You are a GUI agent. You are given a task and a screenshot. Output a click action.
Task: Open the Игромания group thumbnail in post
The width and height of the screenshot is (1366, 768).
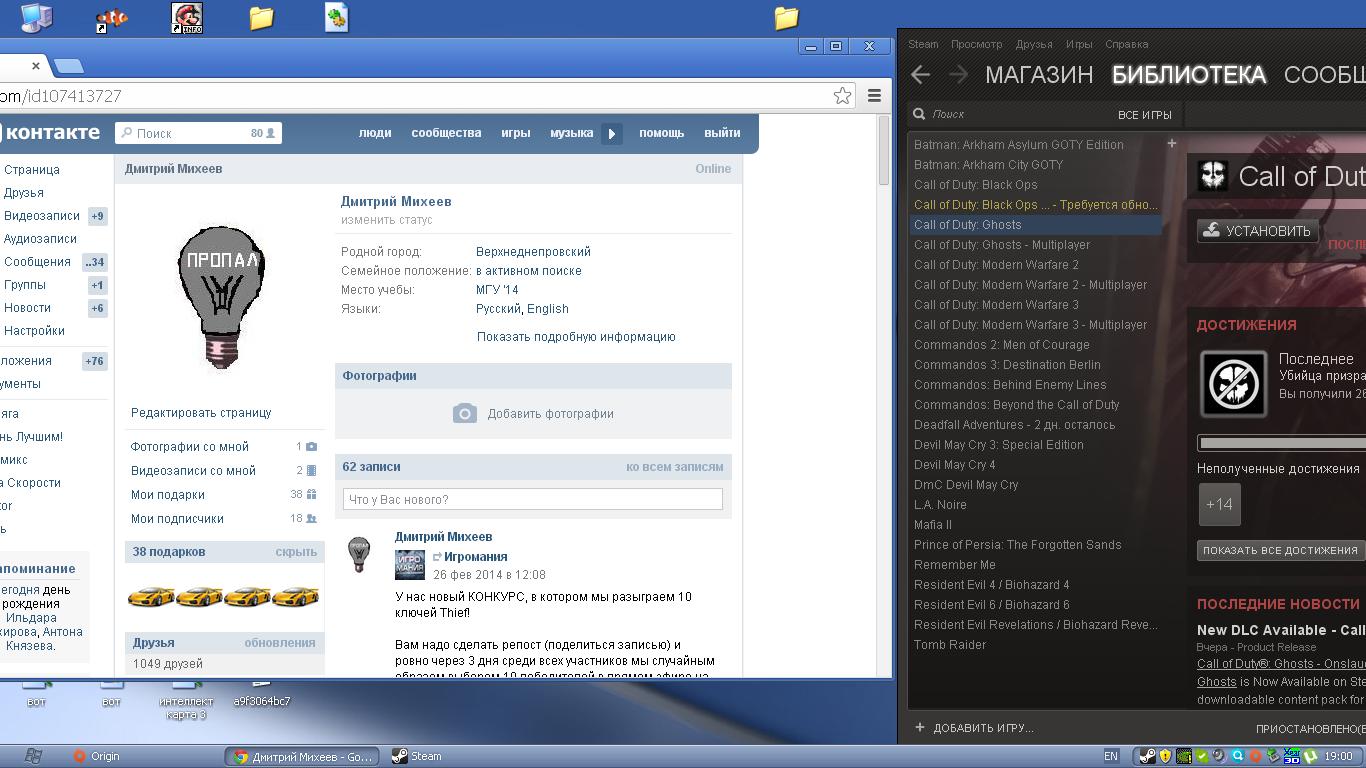(x=410, y=565)
